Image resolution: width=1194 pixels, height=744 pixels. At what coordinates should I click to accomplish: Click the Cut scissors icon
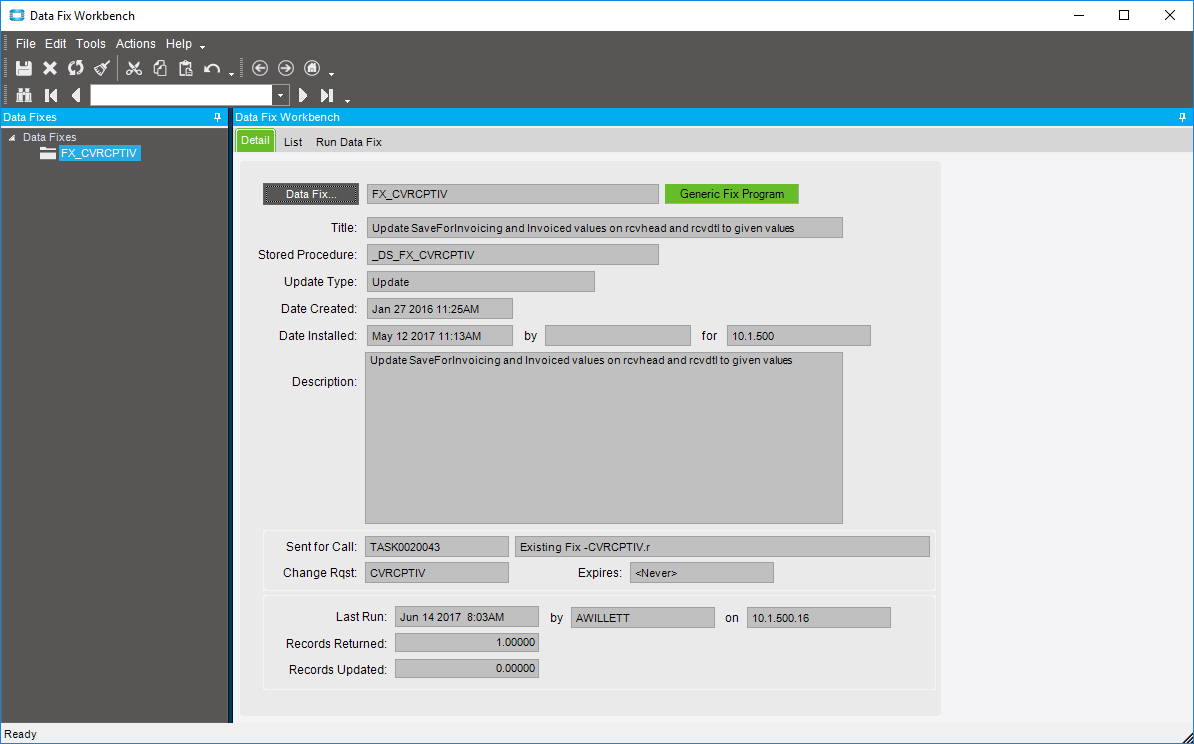[134, 69]
